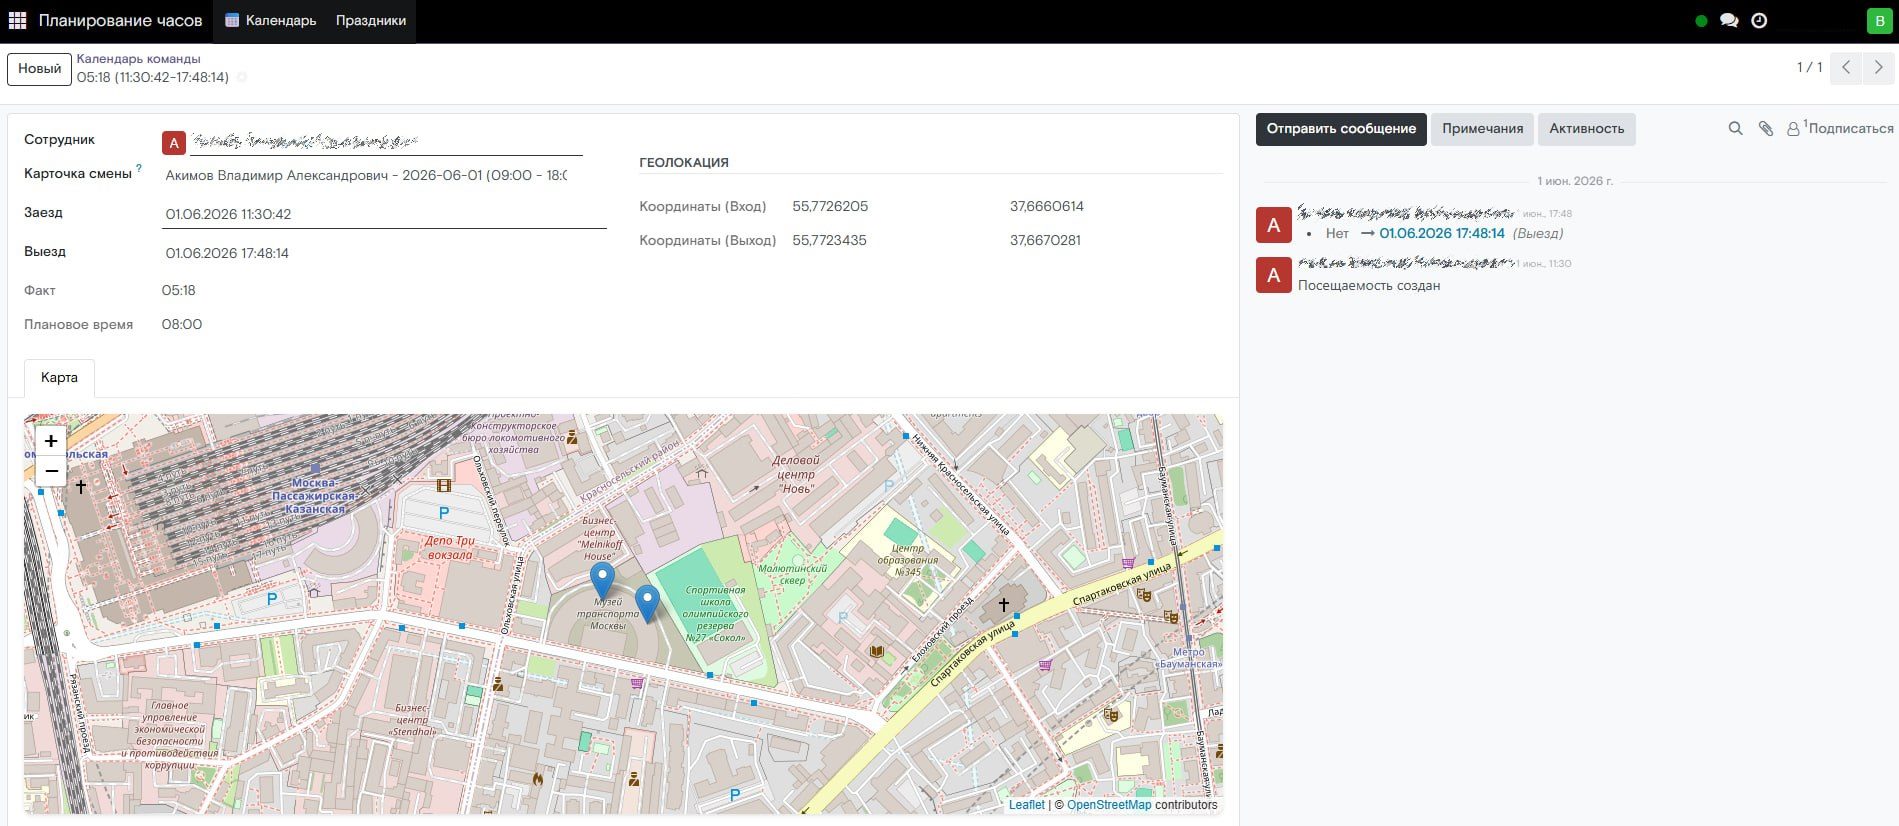Image resolution: width=1899 pixels, height=826 pixels.
Task: Attach files with the paperclip icon
Action: click(1766, 129)
